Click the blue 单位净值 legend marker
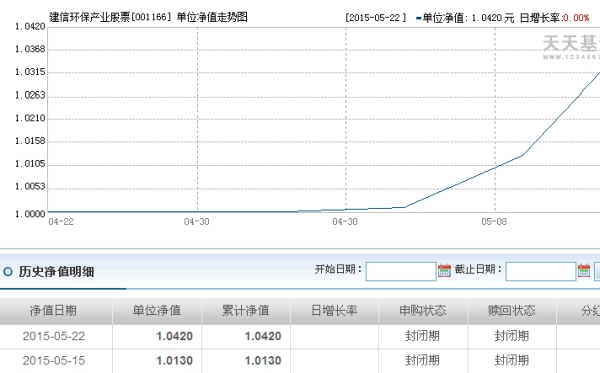This screenshot has width=600, height=373. click(419, 18)
